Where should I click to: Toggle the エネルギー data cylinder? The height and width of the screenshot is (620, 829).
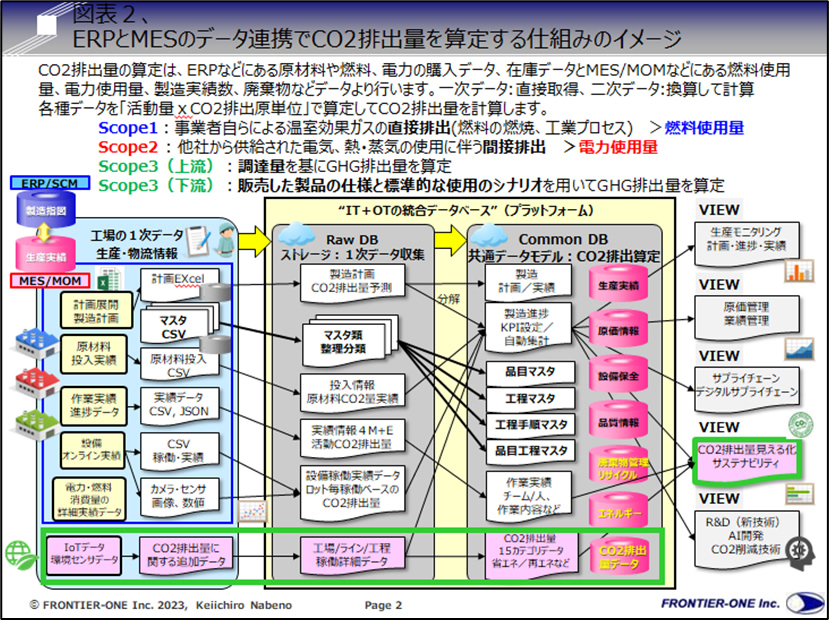click(x=617, y=512)
